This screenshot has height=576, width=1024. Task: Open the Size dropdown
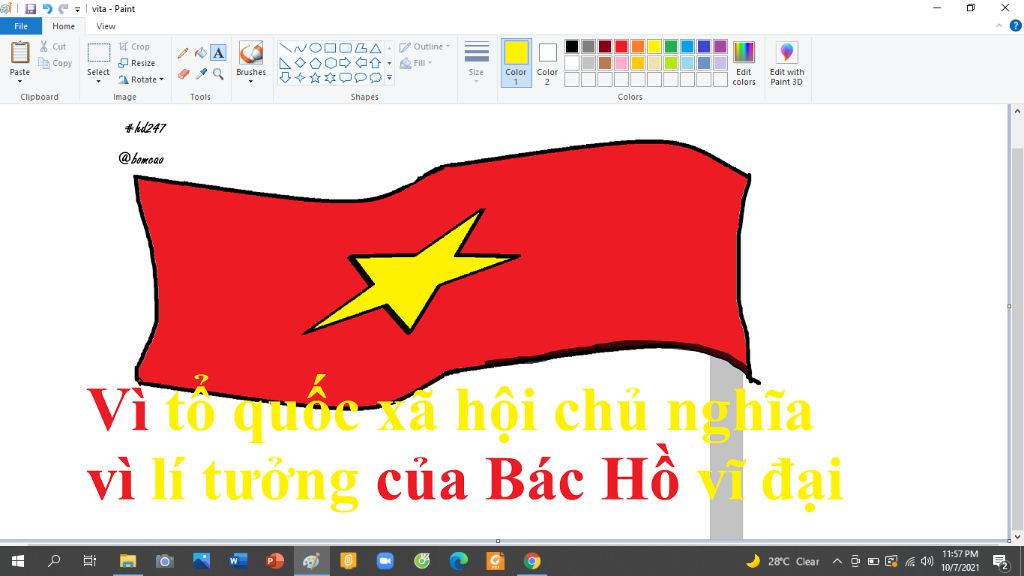(x=476, y=63)
